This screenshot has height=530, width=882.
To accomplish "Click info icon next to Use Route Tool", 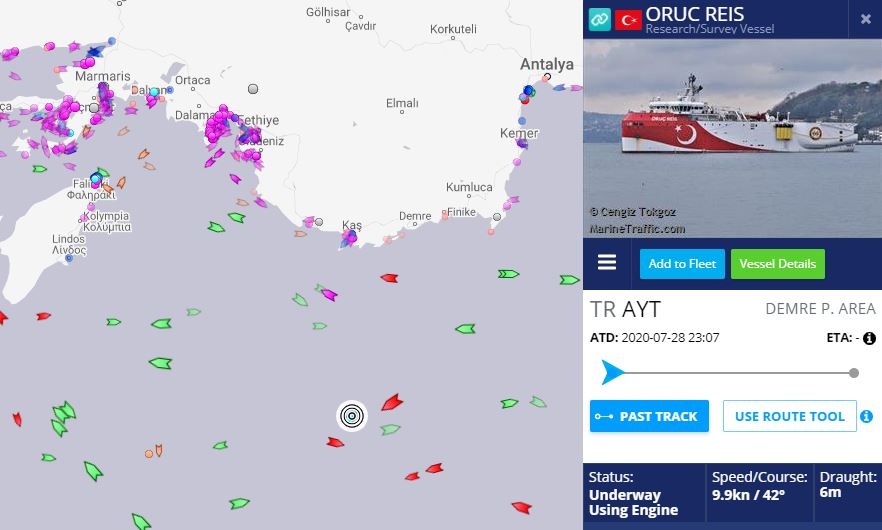I will (x=867, y=416).
